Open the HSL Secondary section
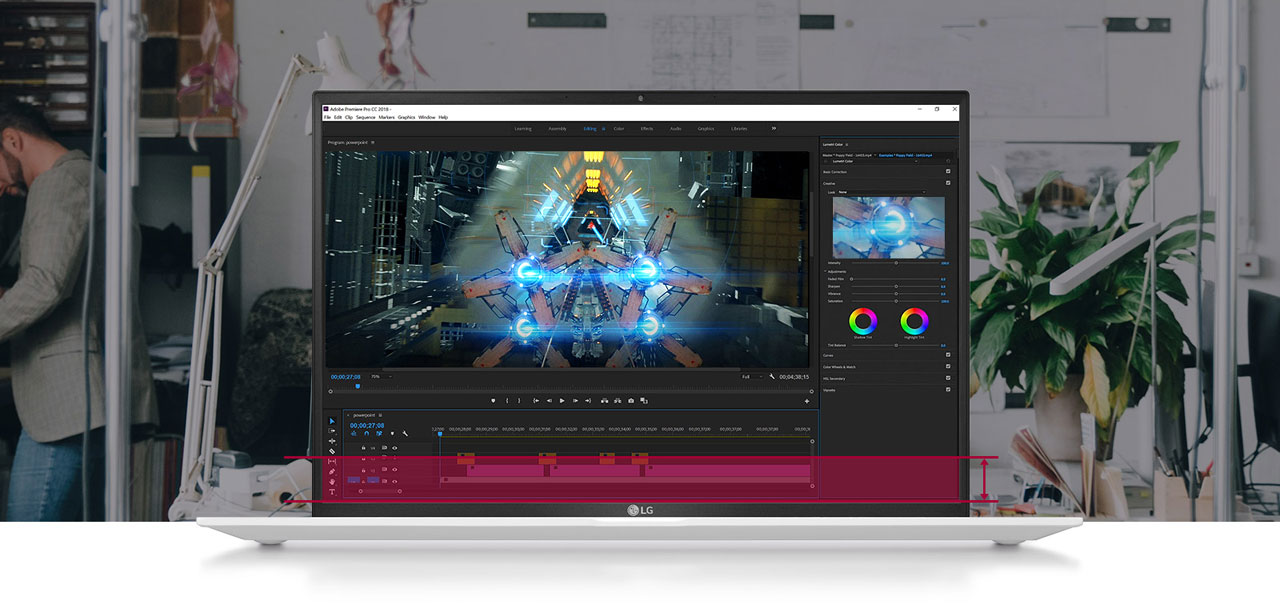1280x605 pixels. 834,379
